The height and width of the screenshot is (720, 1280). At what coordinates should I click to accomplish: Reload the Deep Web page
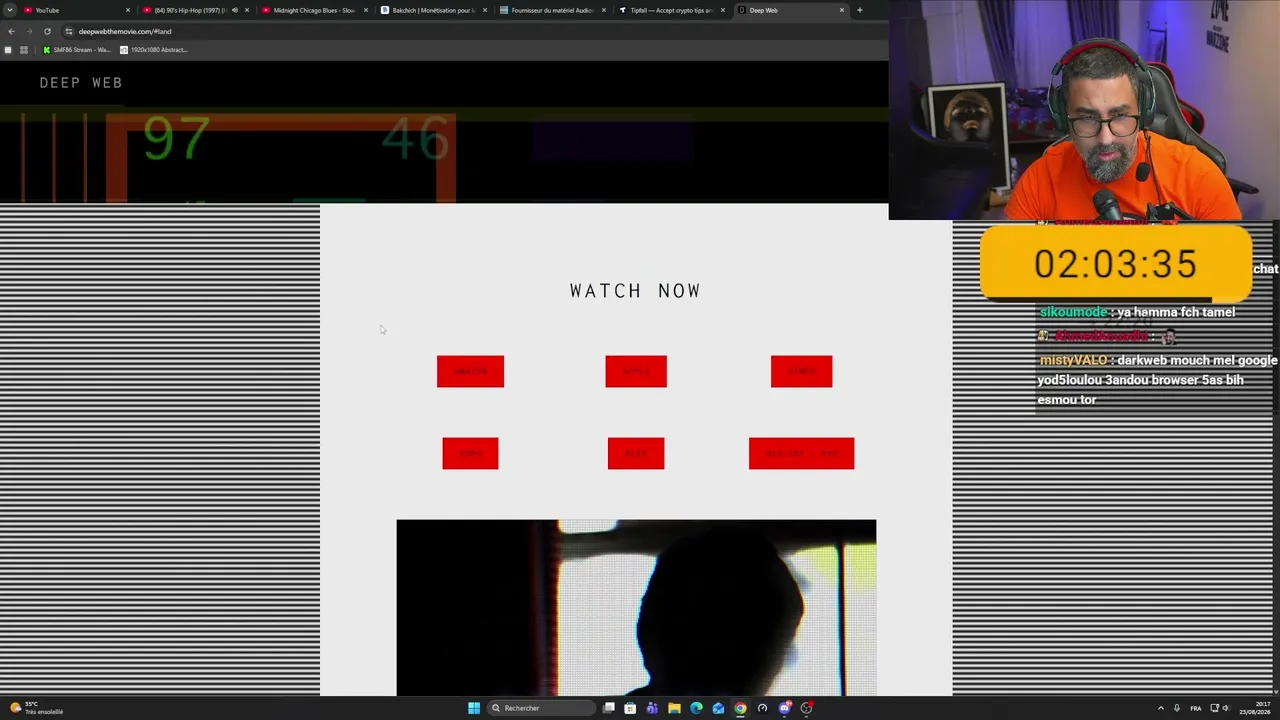pos(47,31)
